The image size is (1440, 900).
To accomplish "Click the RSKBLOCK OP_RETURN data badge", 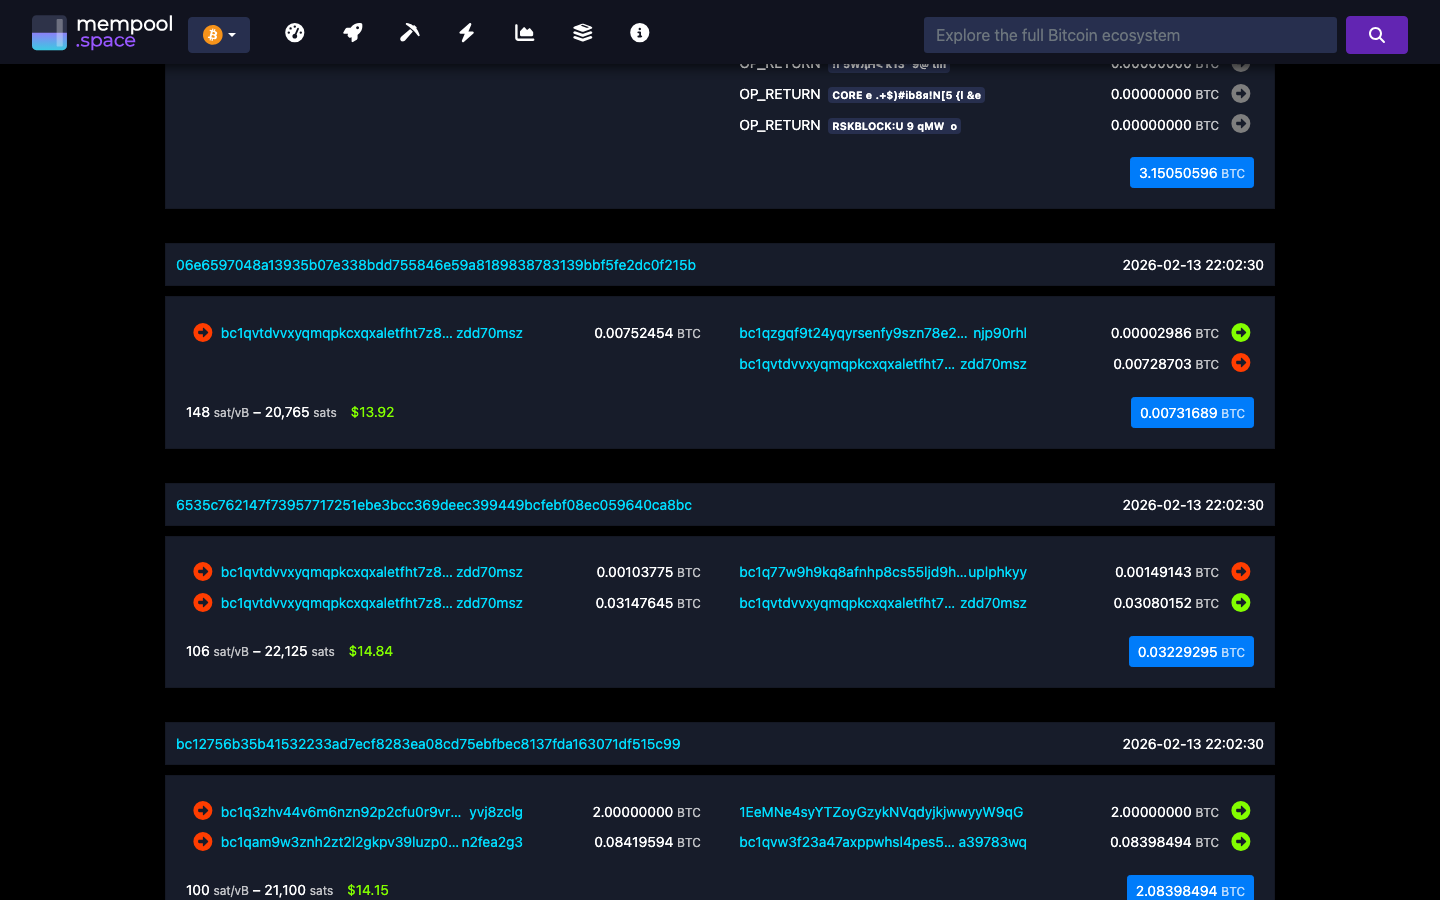I will point(895,125).
